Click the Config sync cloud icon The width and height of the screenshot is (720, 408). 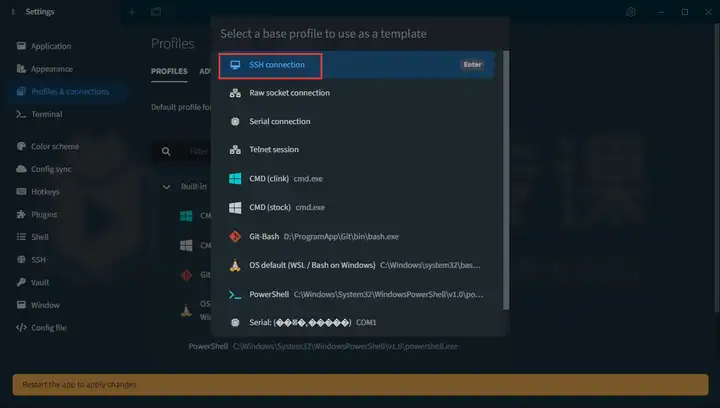(21, 168)
